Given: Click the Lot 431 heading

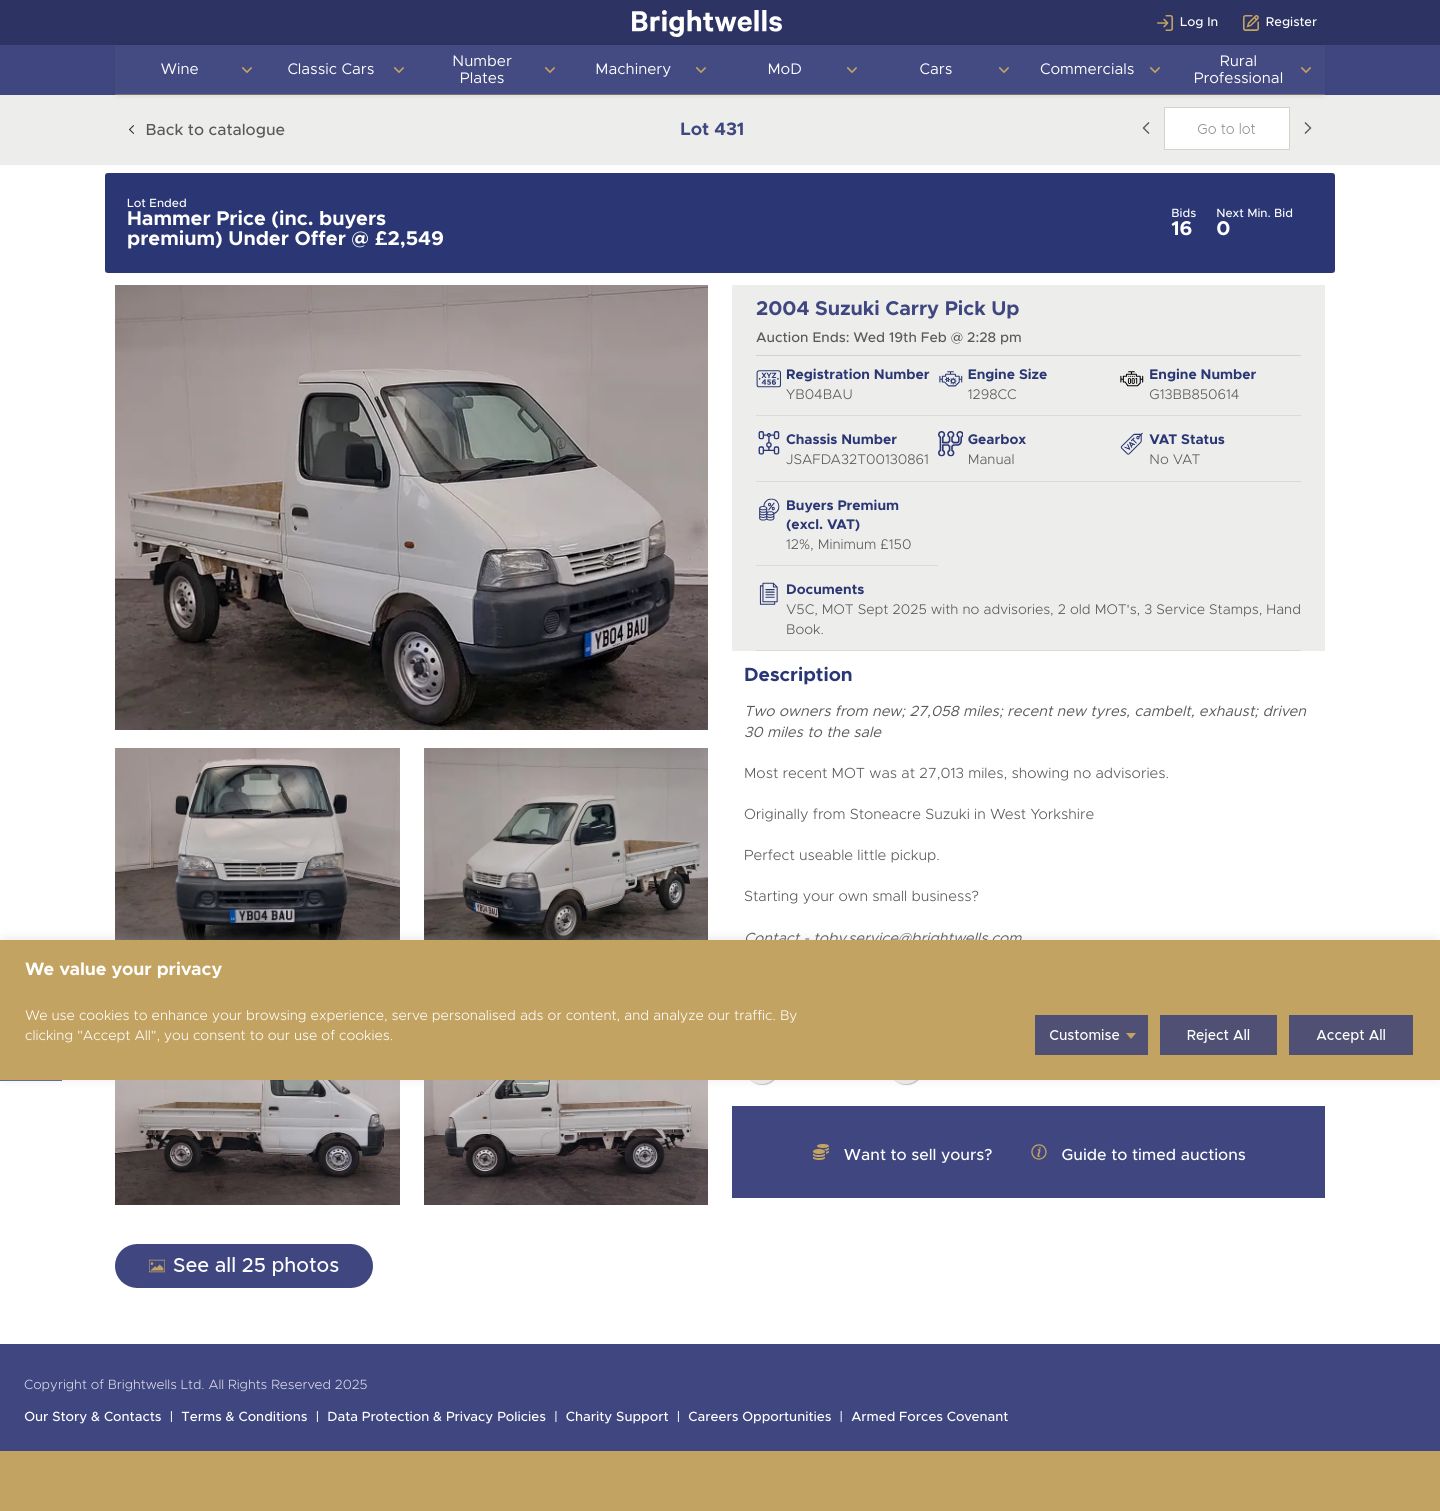Looking at the screenshot, I should (x=712, y=129).
